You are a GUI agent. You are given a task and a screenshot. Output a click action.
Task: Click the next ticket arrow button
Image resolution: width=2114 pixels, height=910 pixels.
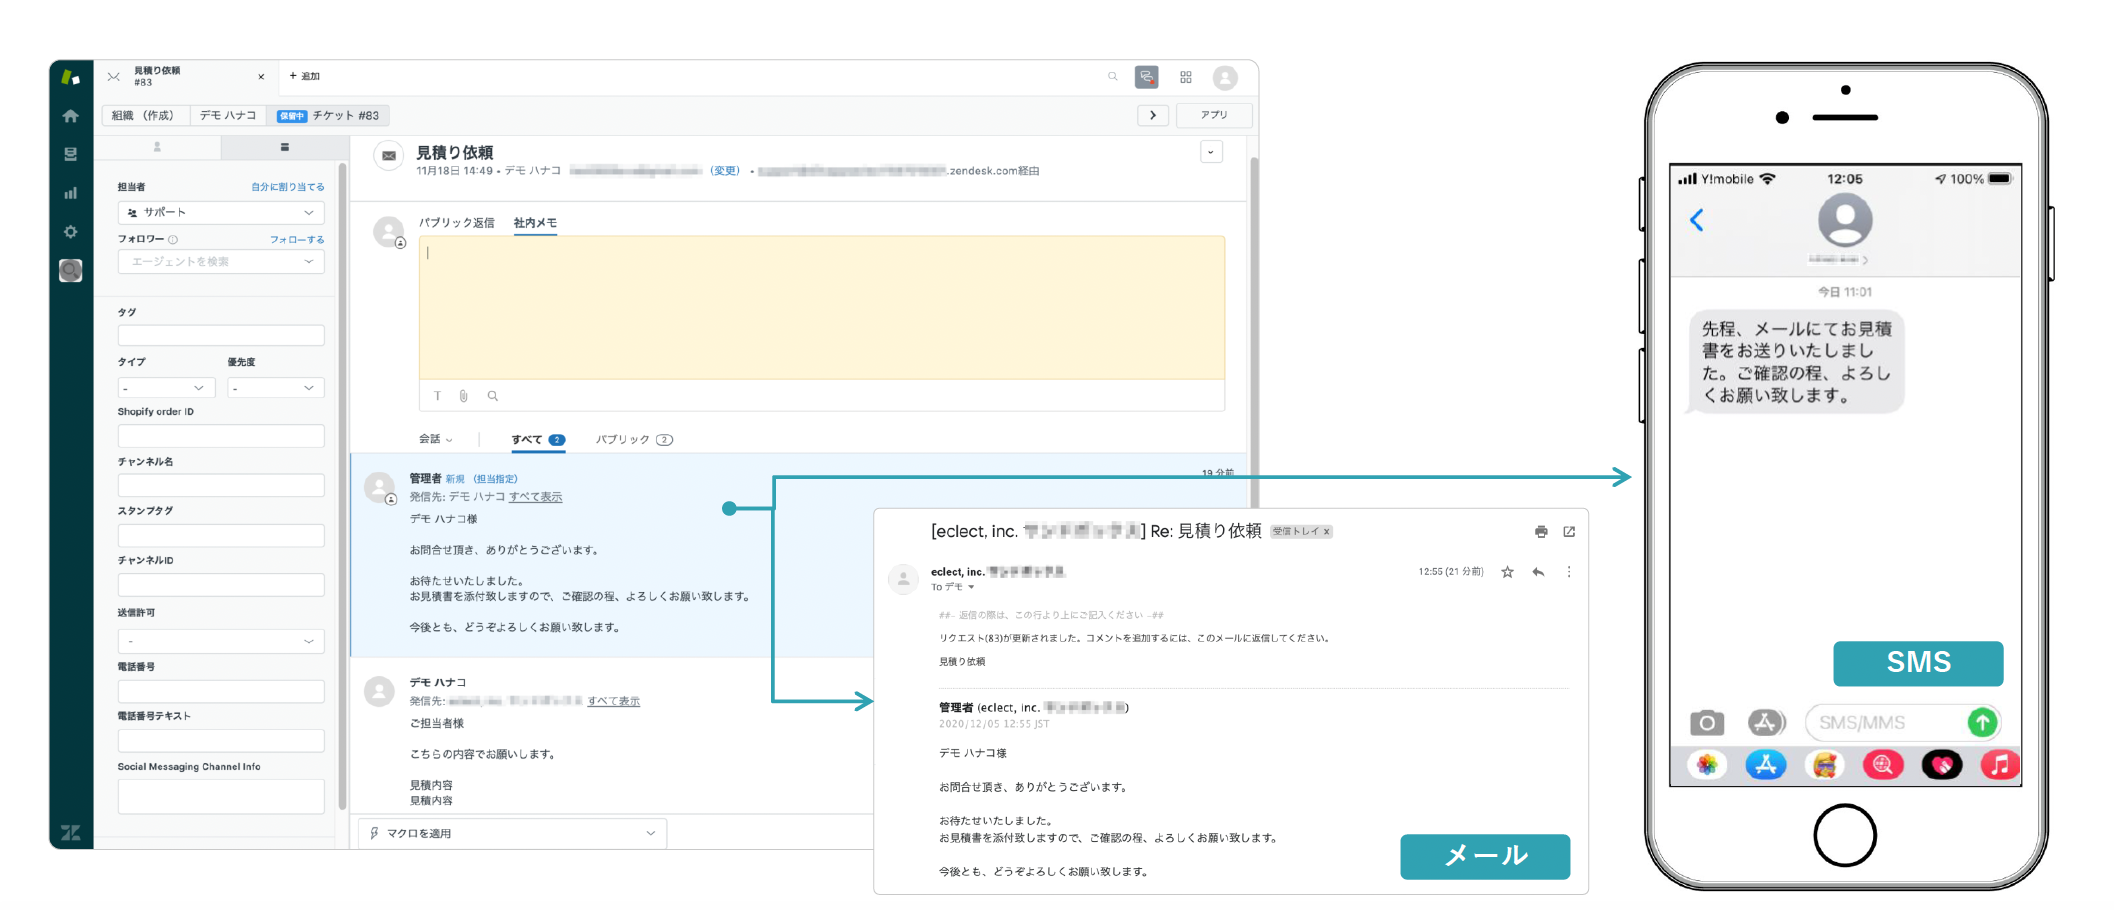[x=1153, y=115]
